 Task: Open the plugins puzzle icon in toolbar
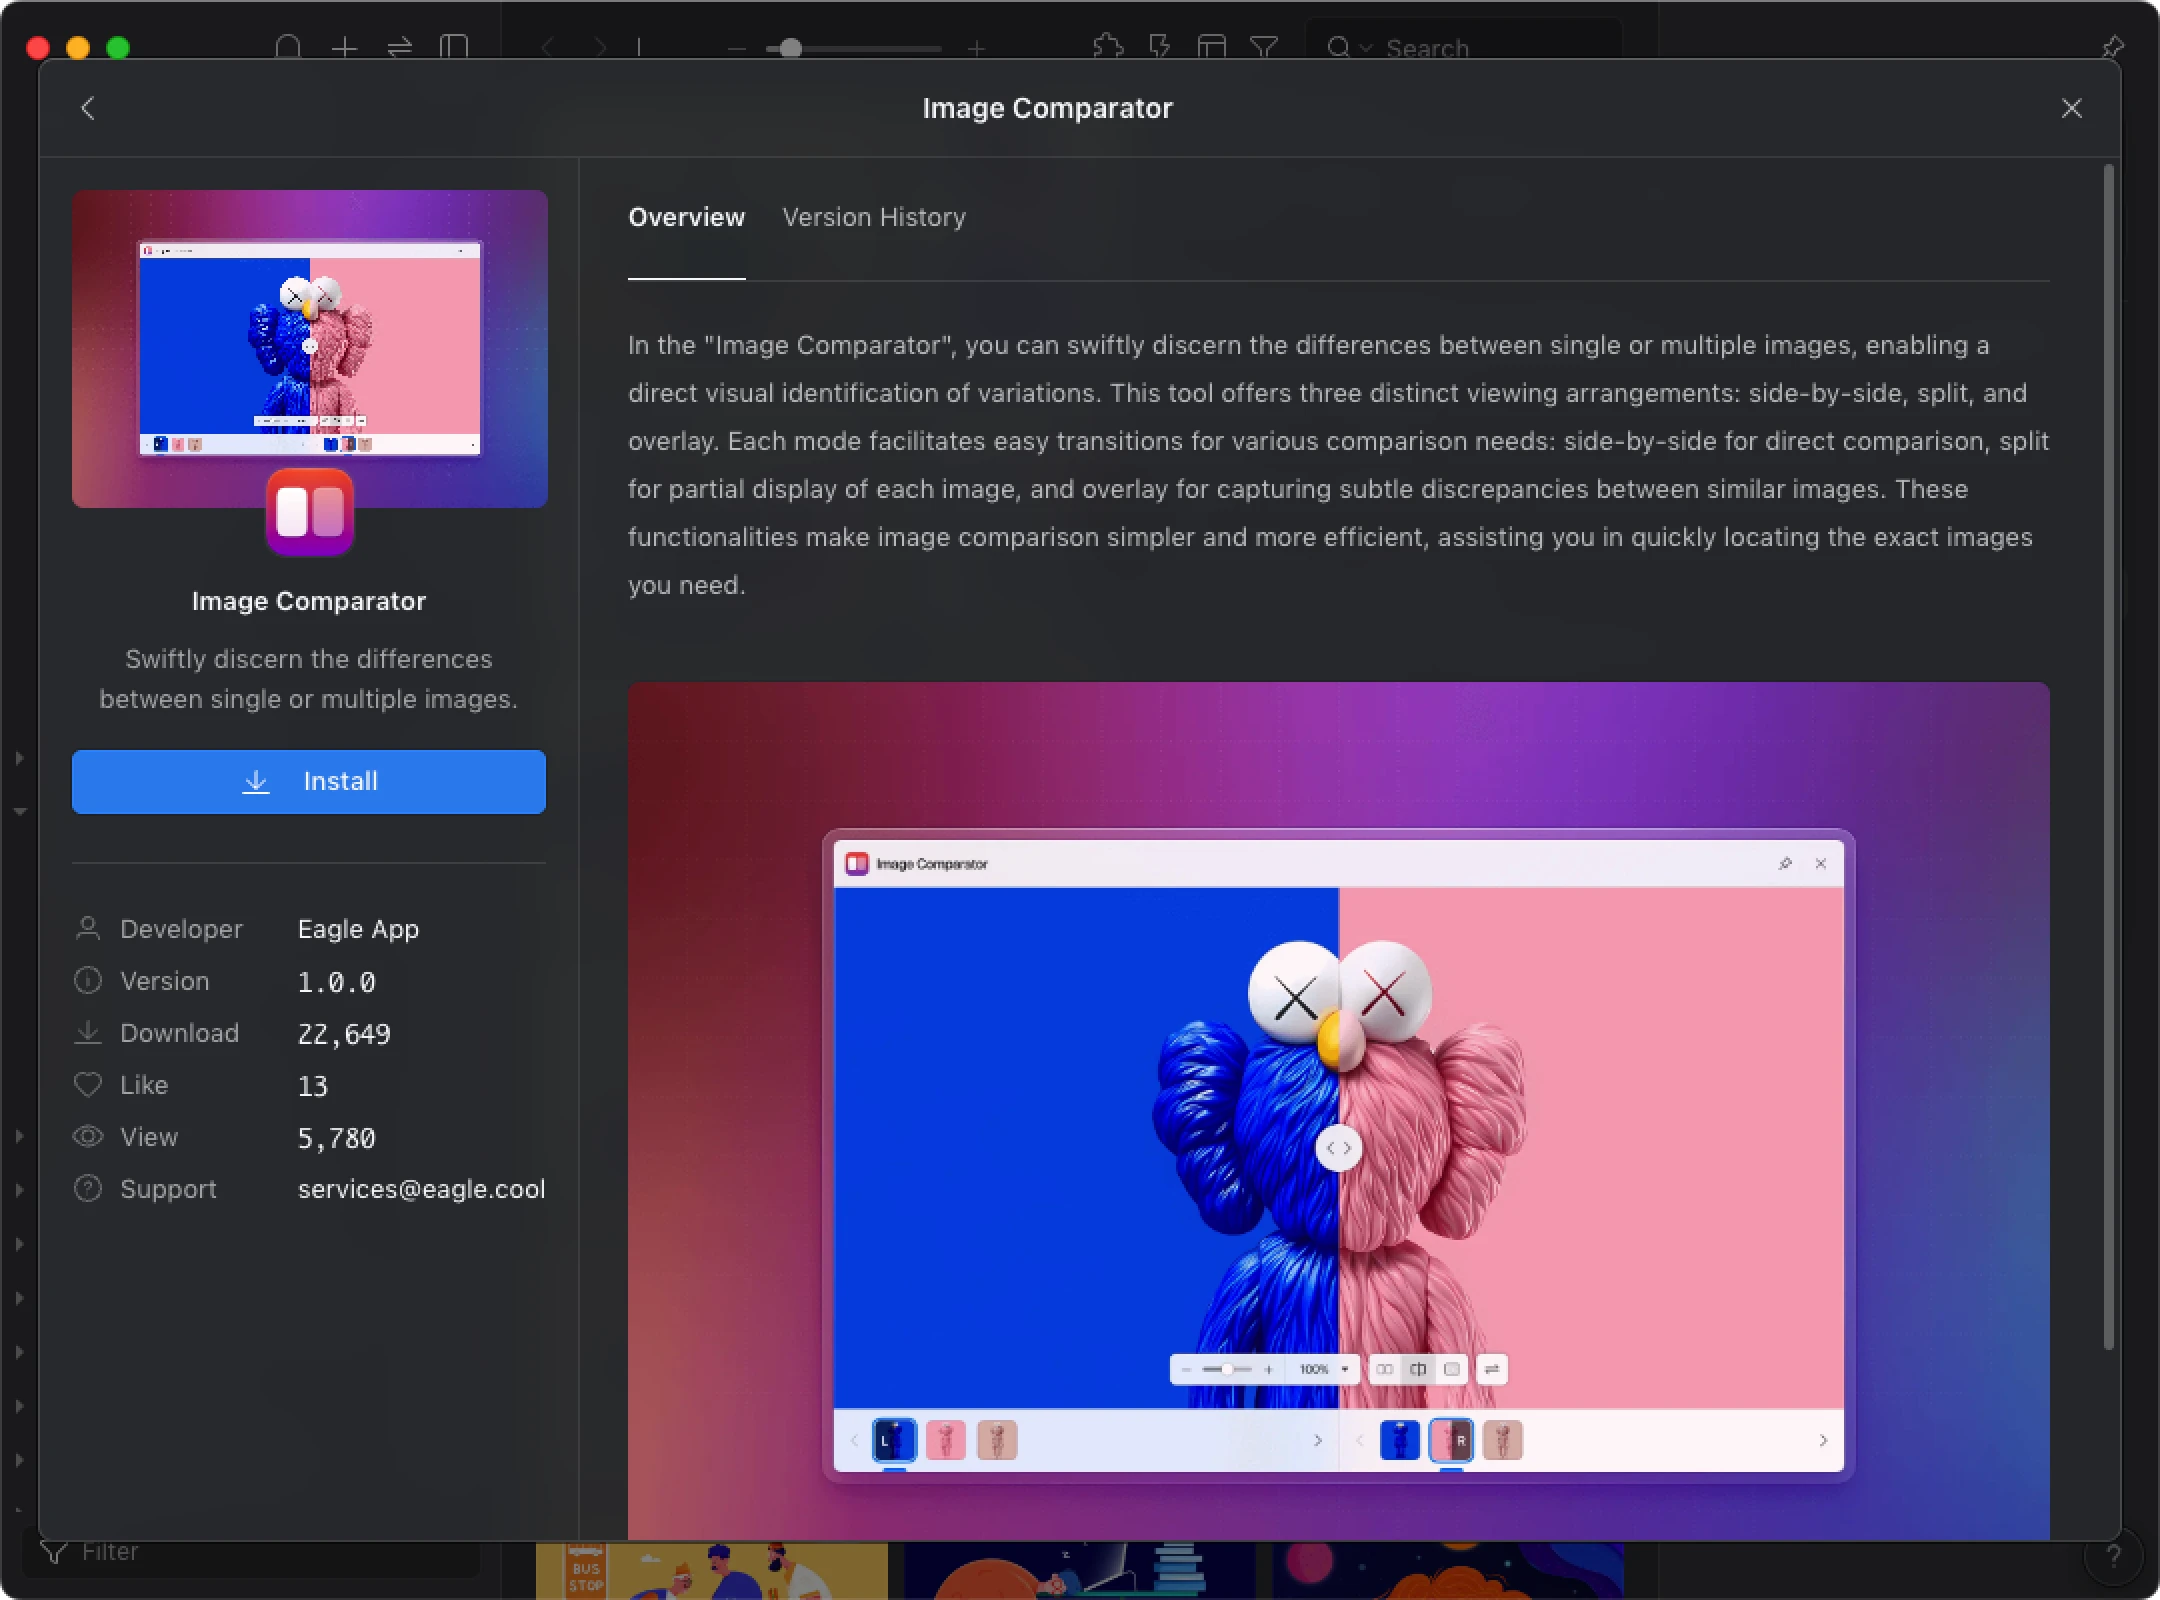[x=1108, y=46]
